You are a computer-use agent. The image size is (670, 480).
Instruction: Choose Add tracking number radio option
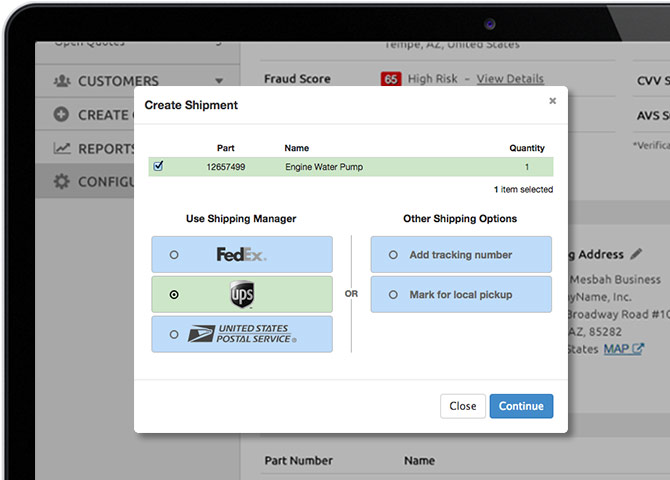click(x=393, y=255)
